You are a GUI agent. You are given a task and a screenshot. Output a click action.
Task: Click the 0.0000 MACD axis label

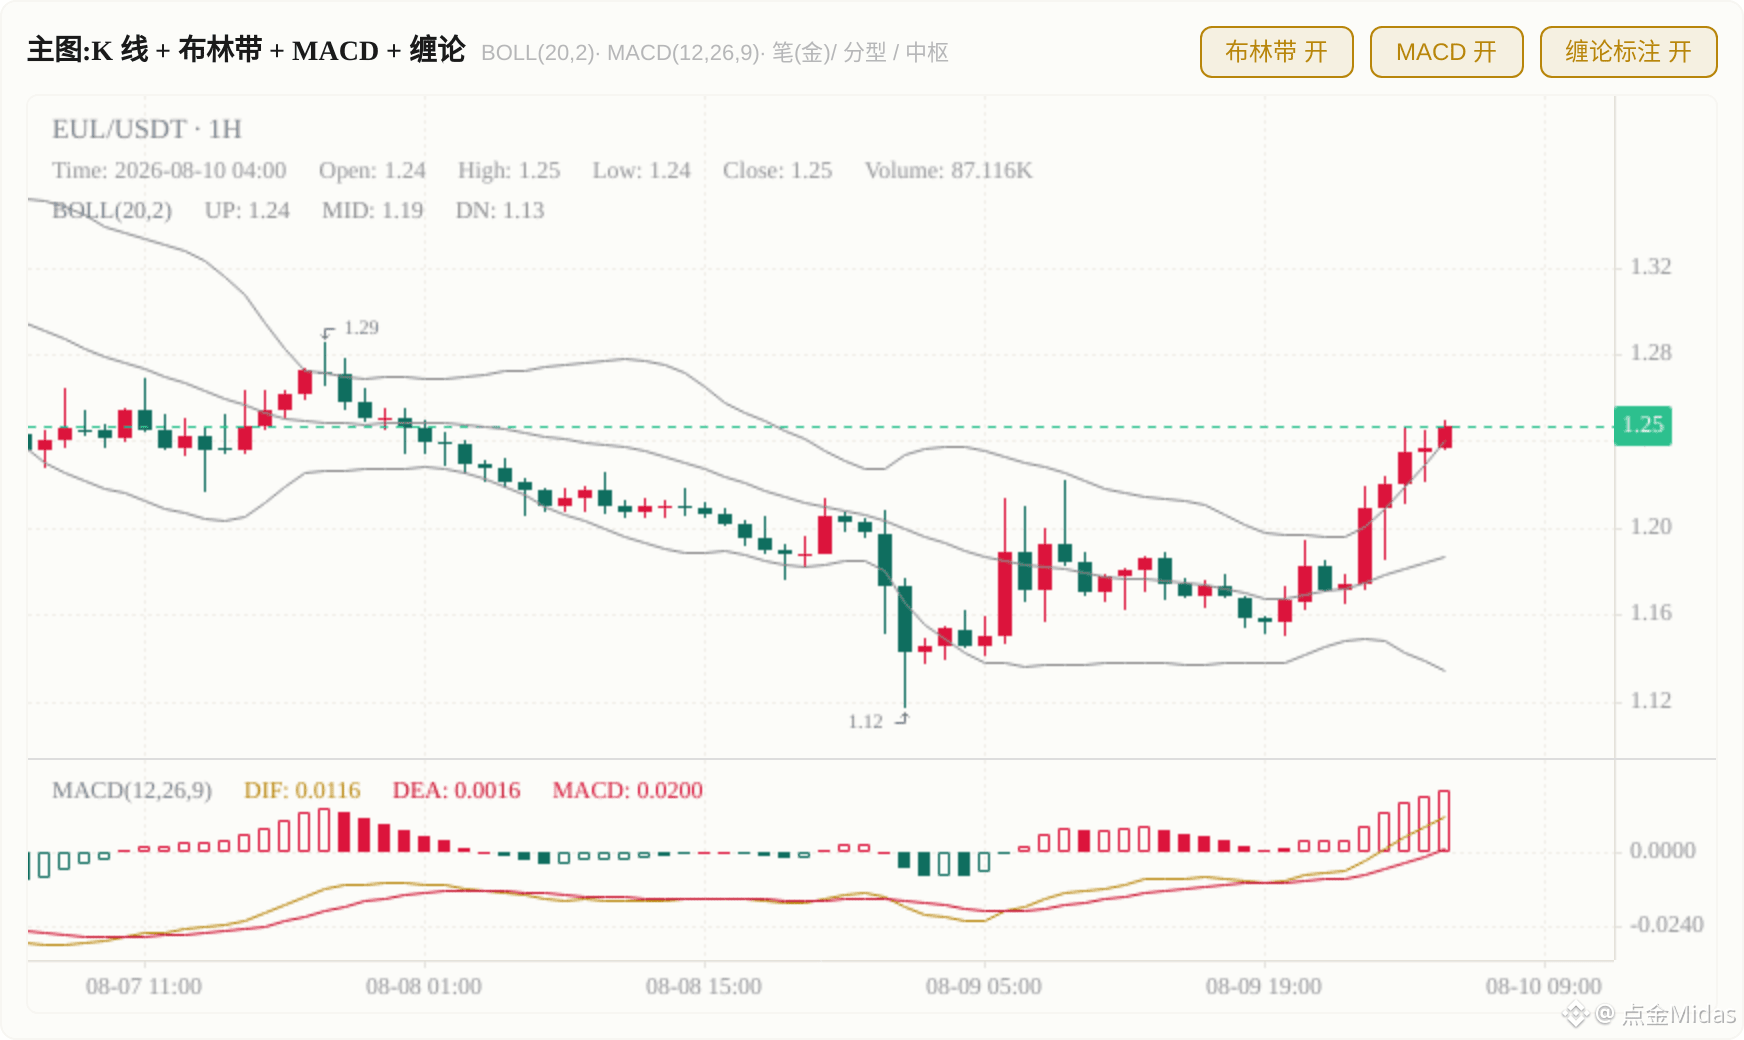pos(1662,850)
